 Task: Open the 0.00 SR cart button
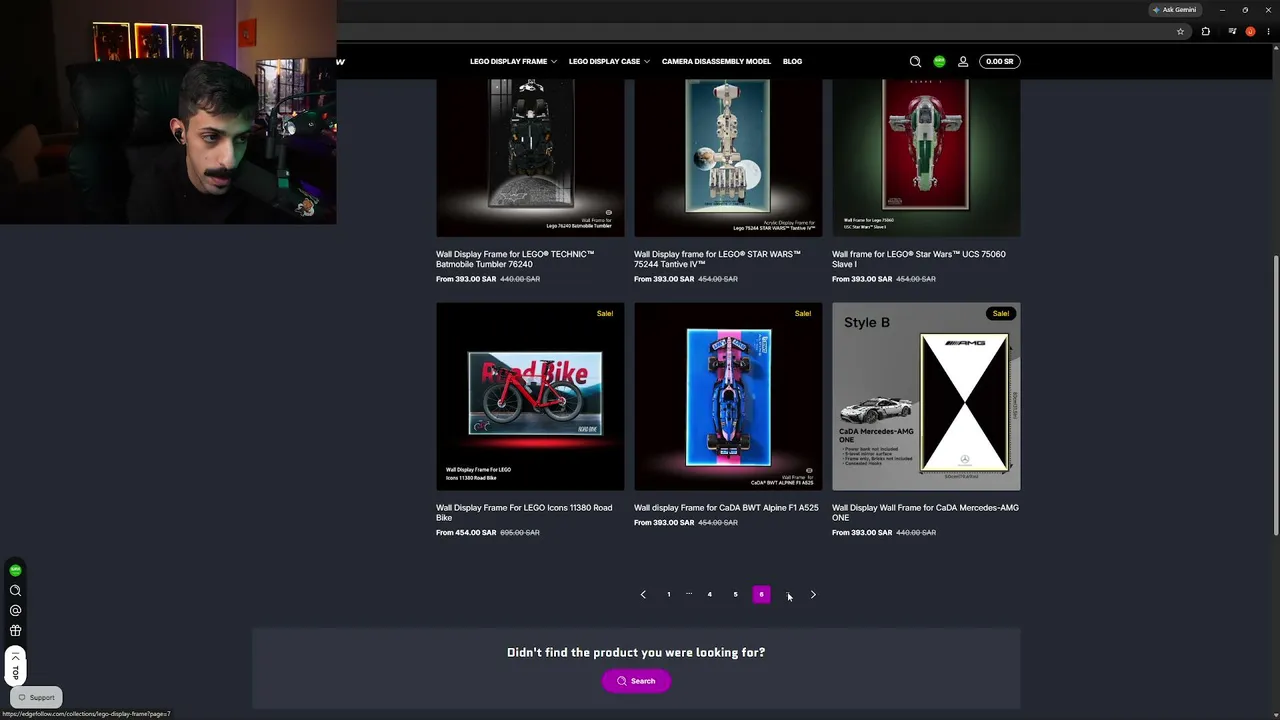tap(999, 61)
